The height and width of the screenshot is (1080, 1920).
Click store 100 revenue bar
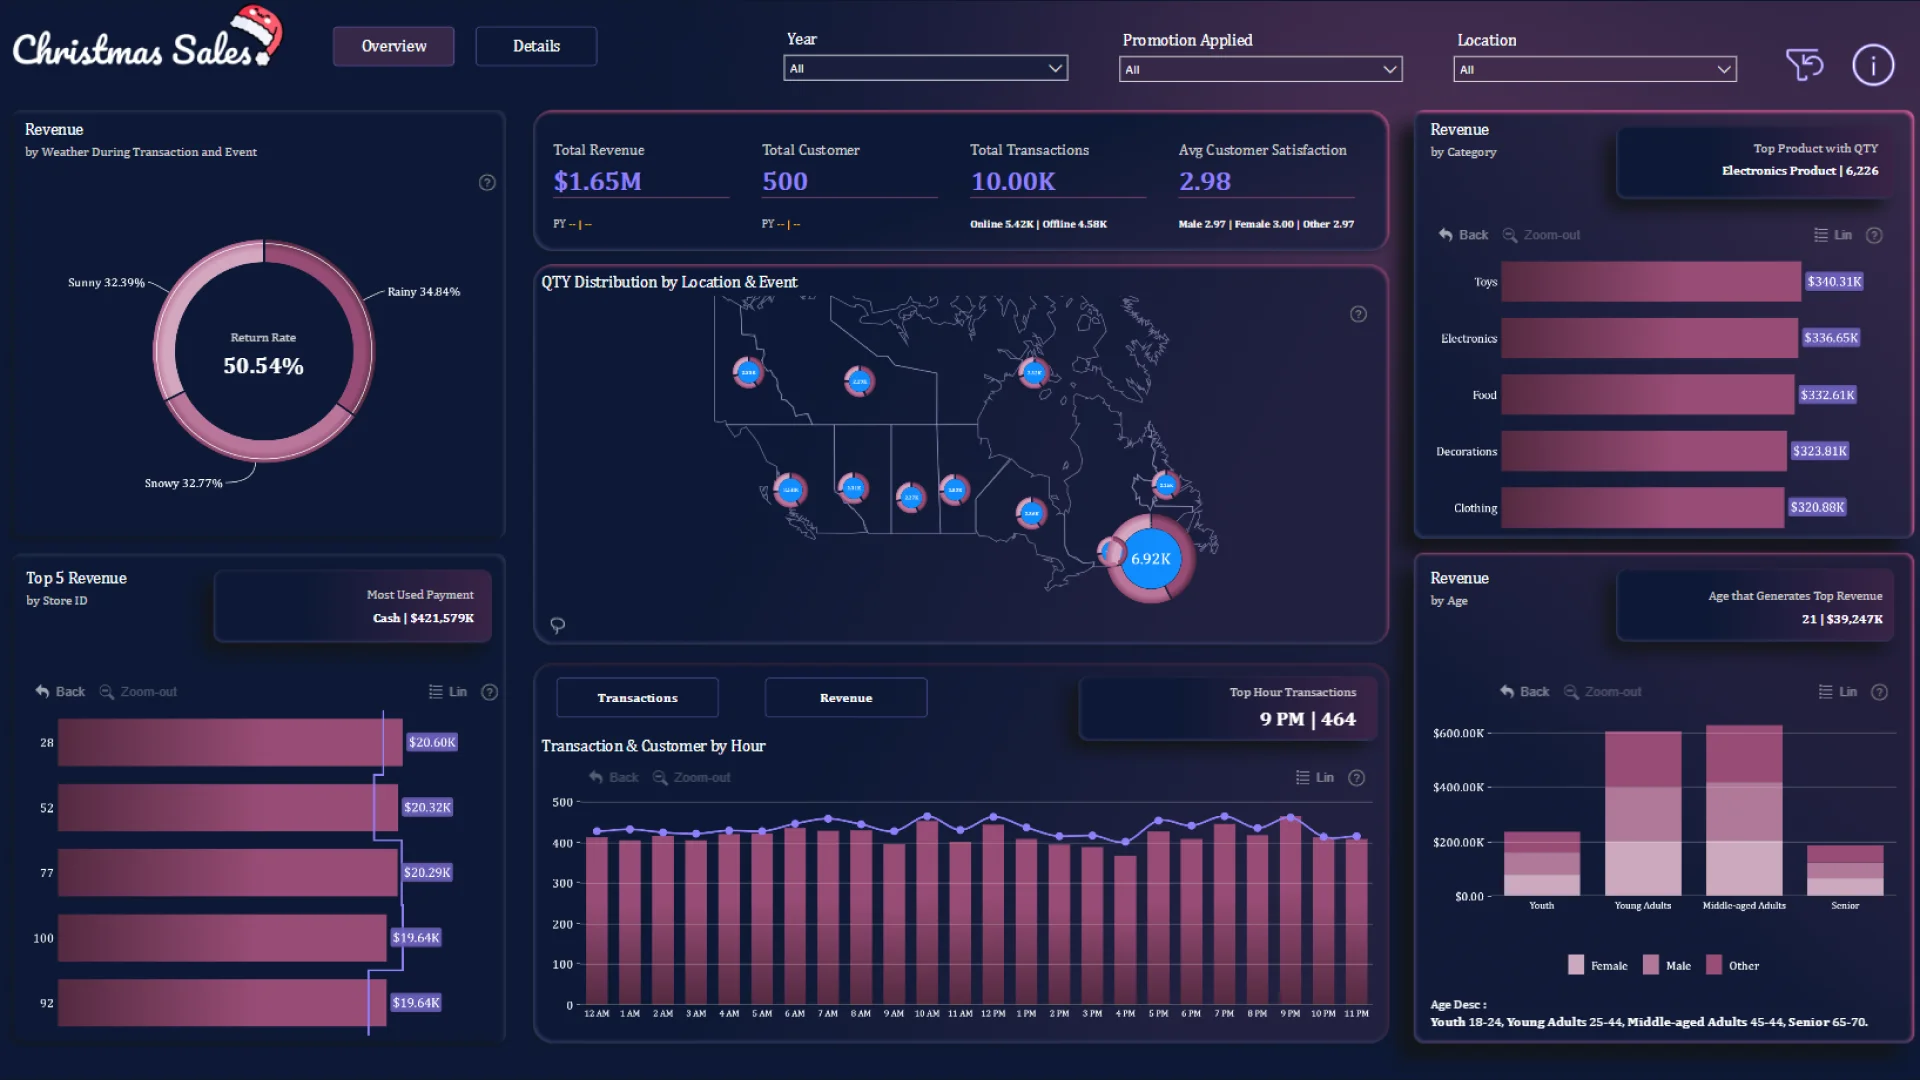tap(222, 937)
